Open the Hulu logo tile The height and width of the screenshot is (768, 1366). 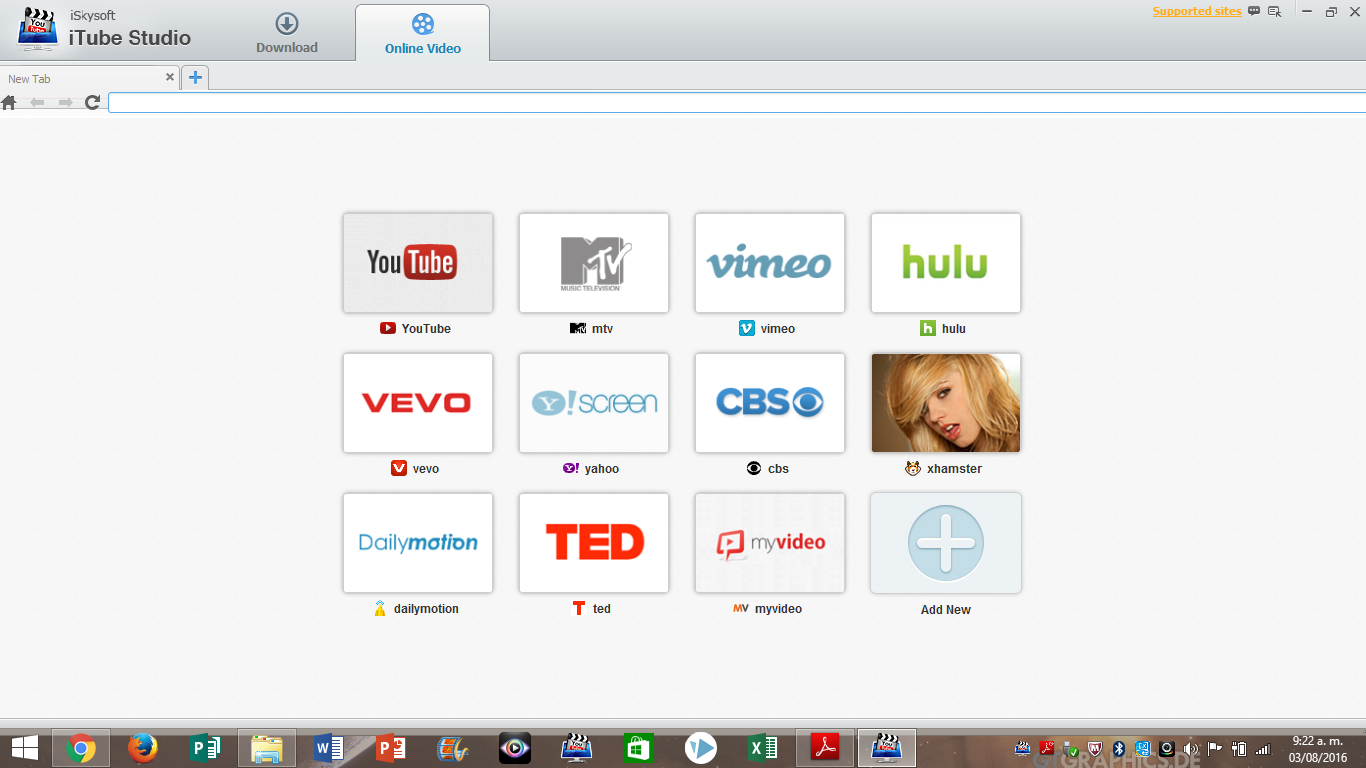pos(946,263)
